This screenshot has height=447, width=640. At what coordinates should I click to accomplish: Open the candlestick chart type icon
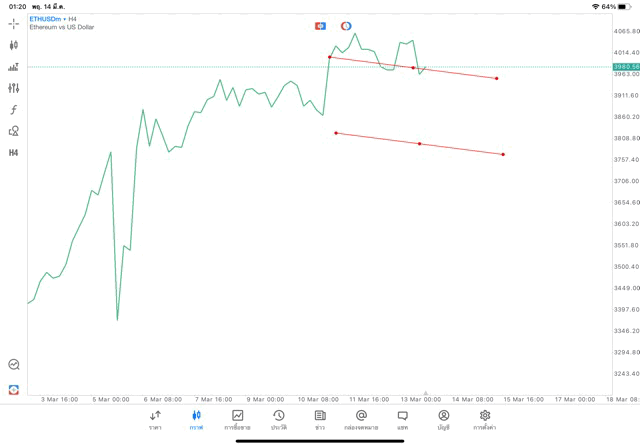14,45
